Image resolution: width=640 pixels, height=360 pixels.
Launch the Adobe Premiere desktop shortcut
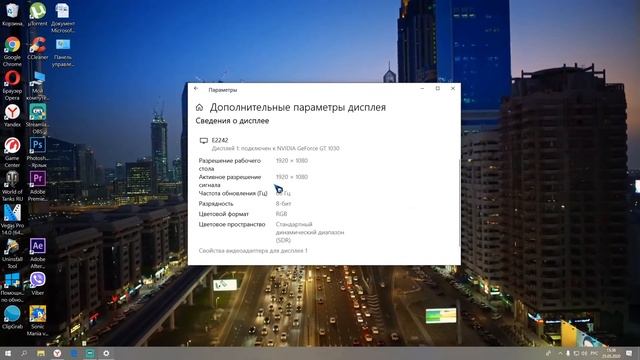(x=38, y=186)
